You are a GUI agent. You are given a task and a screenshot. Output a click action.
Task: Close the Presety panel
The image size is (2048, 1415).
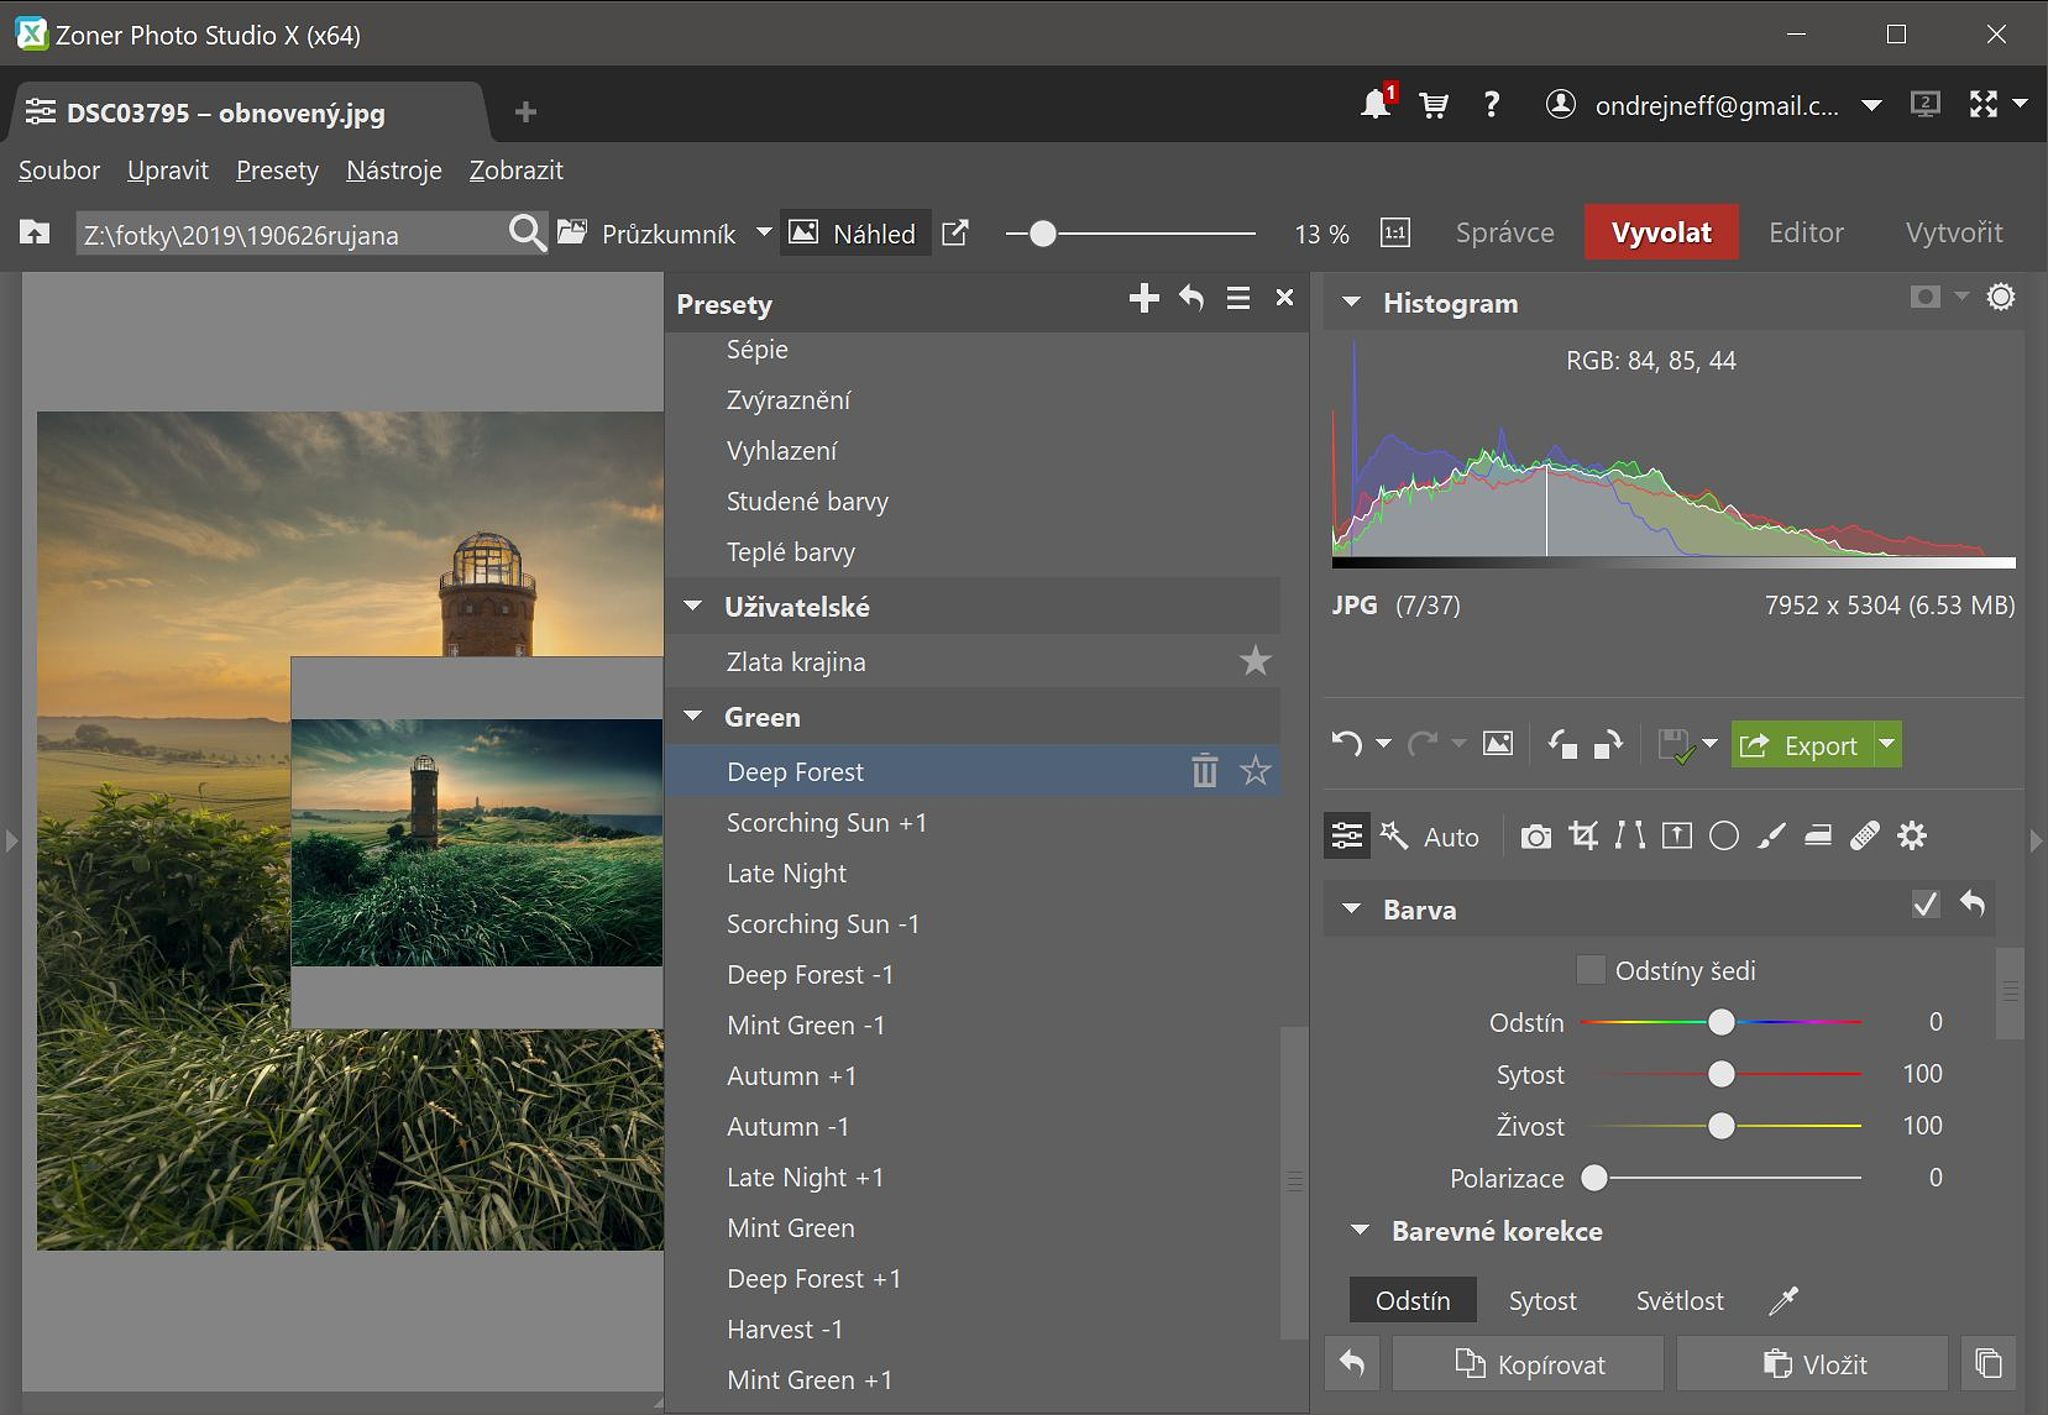(1285, 298)
